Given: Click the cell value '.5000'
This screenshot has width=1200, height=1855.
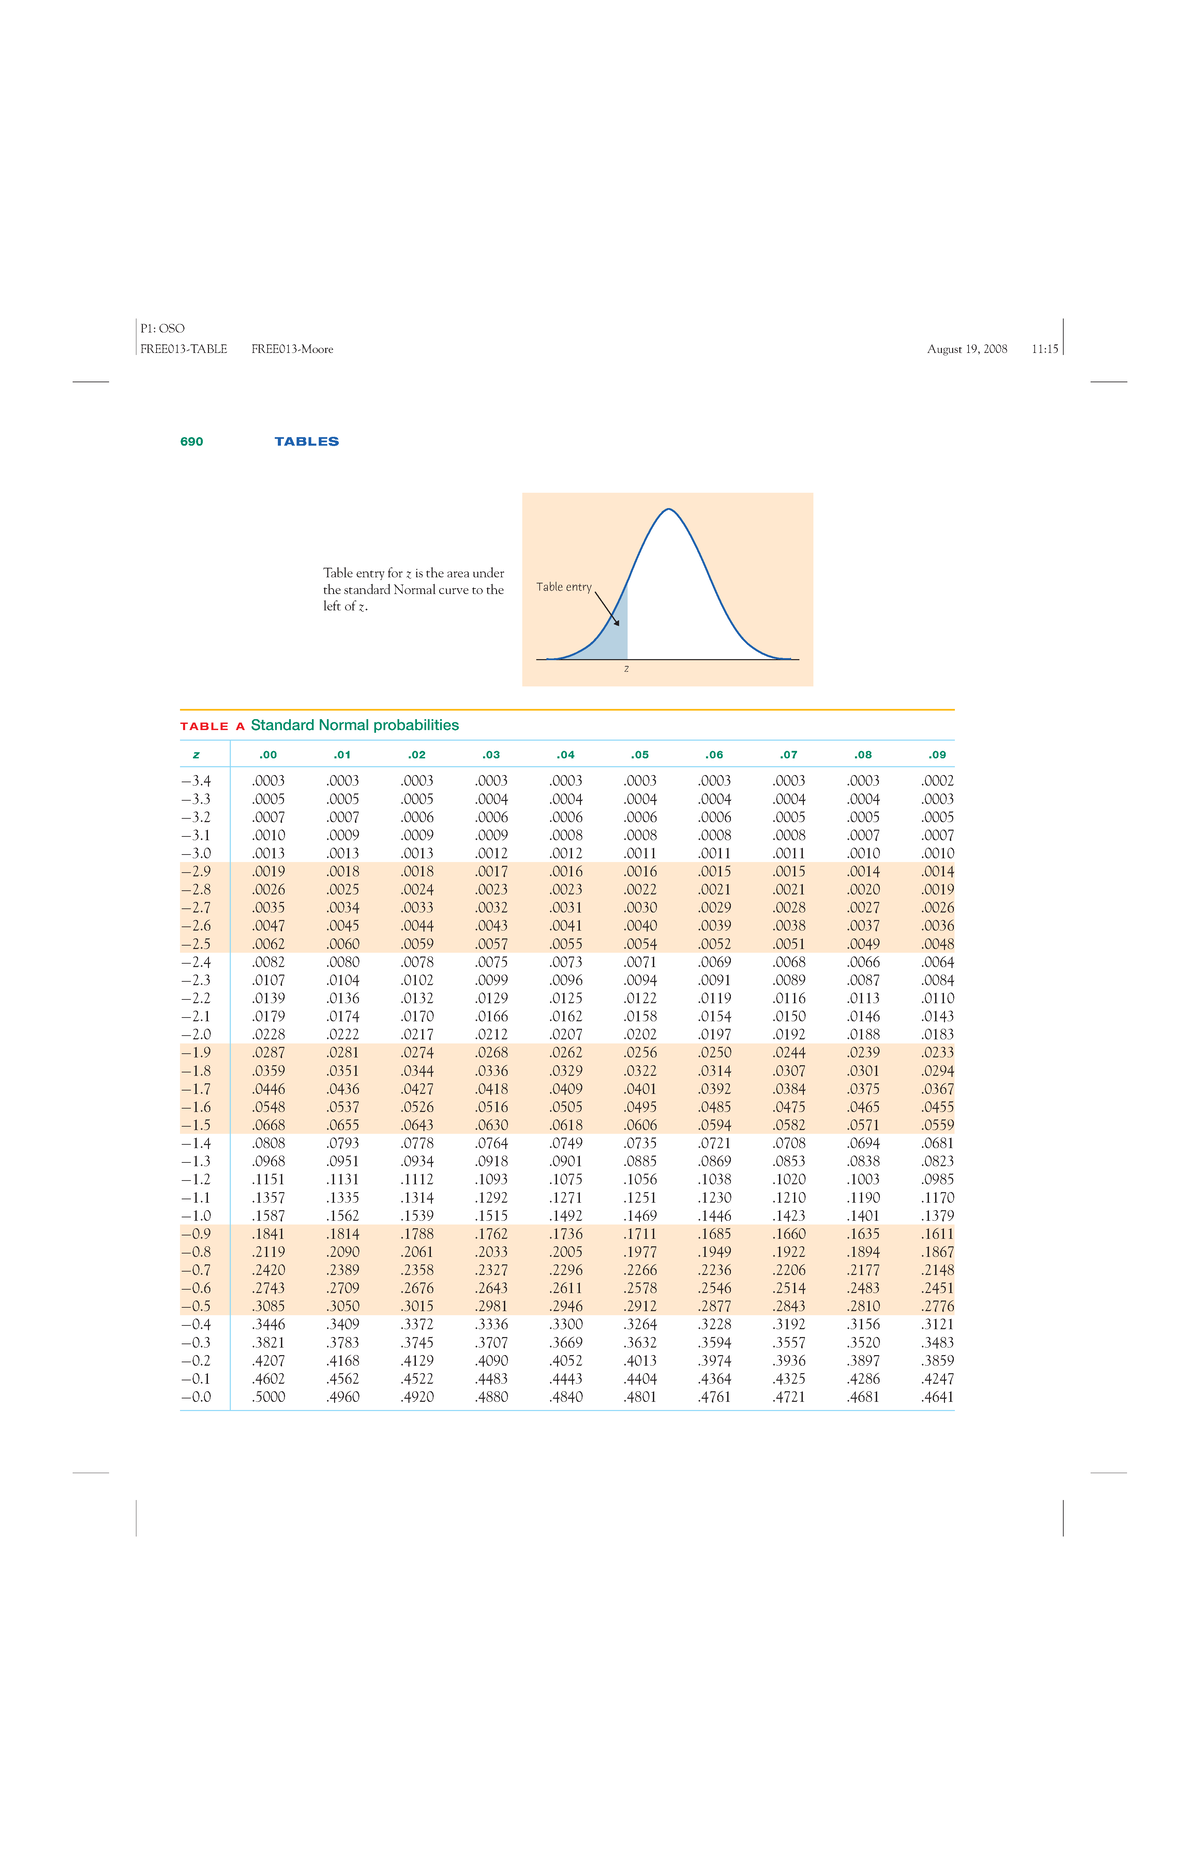Looking at the screenshot, I should (268, 1397).
